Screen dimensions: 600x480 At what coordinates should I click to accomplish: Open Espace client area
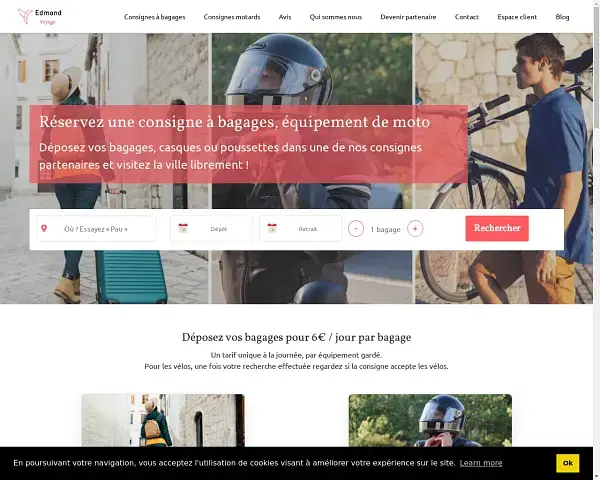pos(517,17)
